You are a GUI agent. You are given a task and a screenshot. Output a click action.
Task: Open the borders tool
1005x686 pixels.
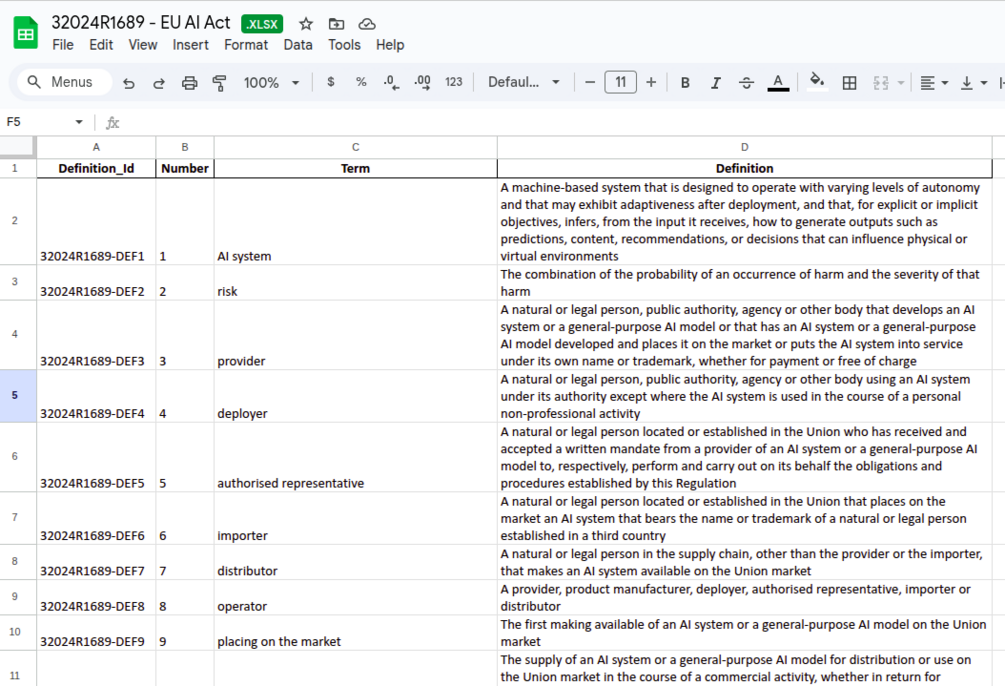(x=849, y=83)
